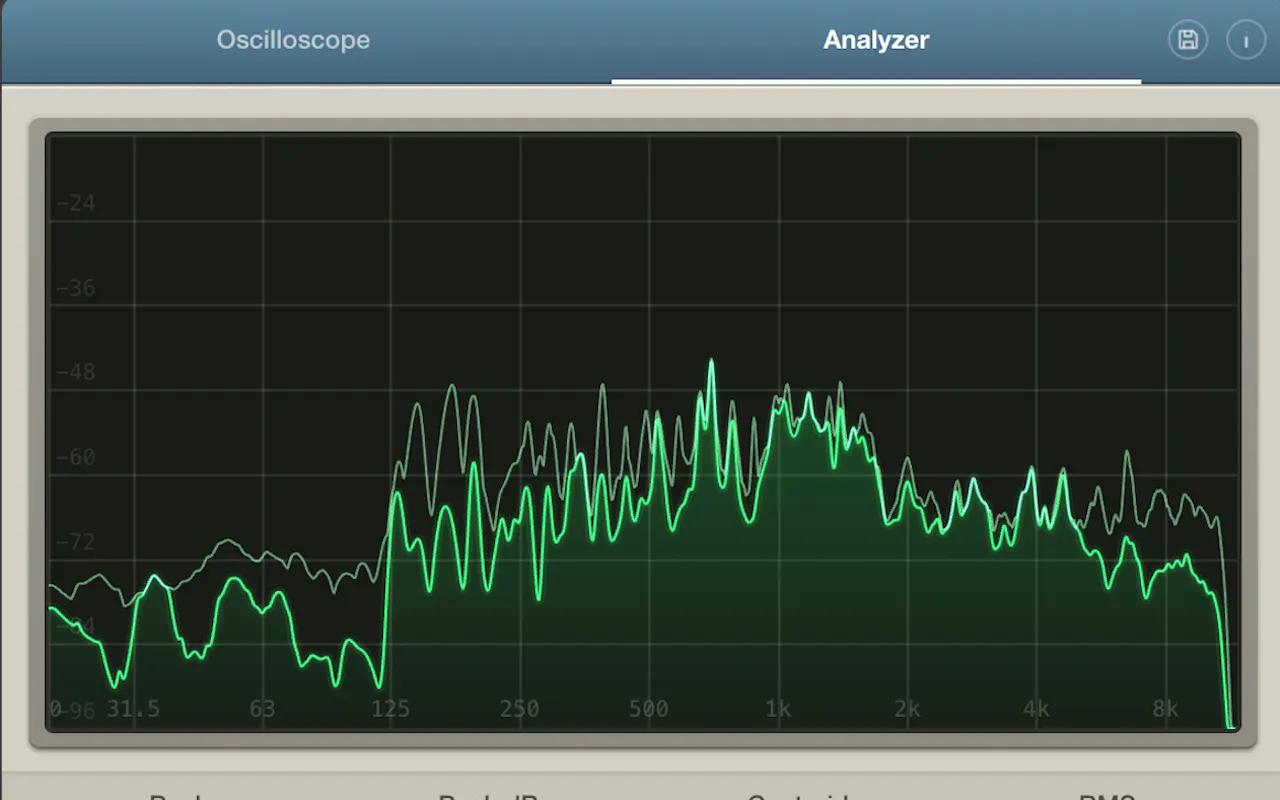Click the 31.5 frequency label
This screenshot has width=1280, height=800.
133,709
